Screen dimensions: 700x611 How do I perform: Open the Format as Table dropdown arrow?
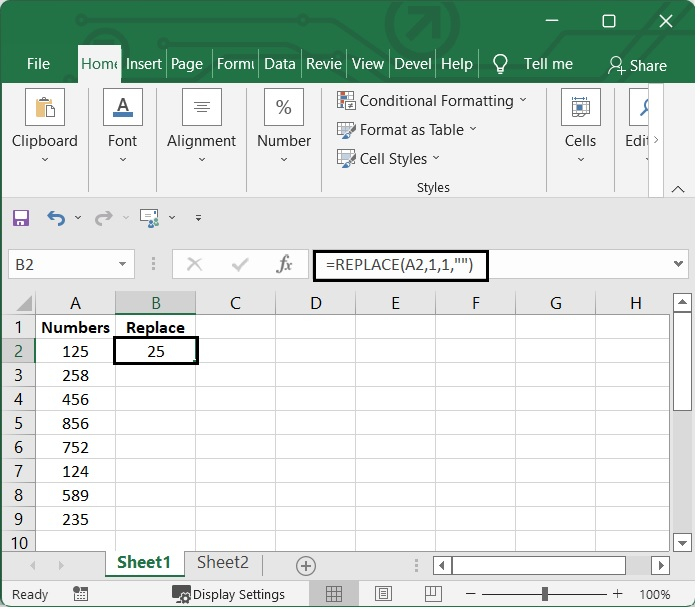pyautogui.click(x=473, y=129)
